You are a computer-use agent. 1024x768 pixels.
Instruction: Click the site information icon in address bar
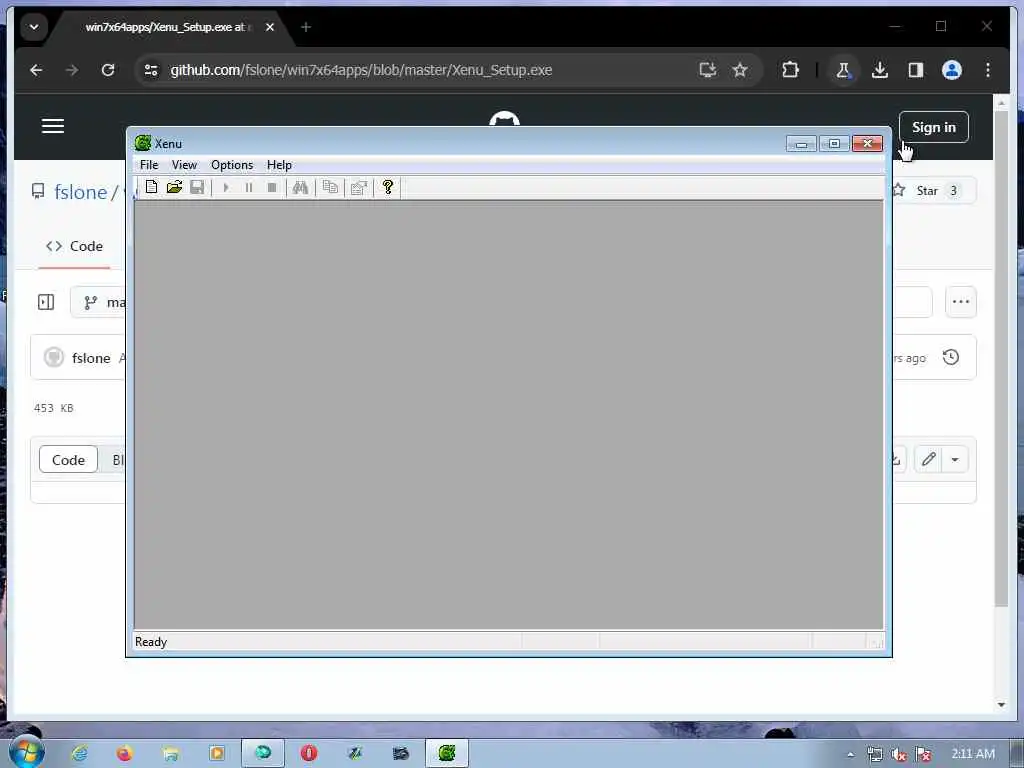point(151,70)
